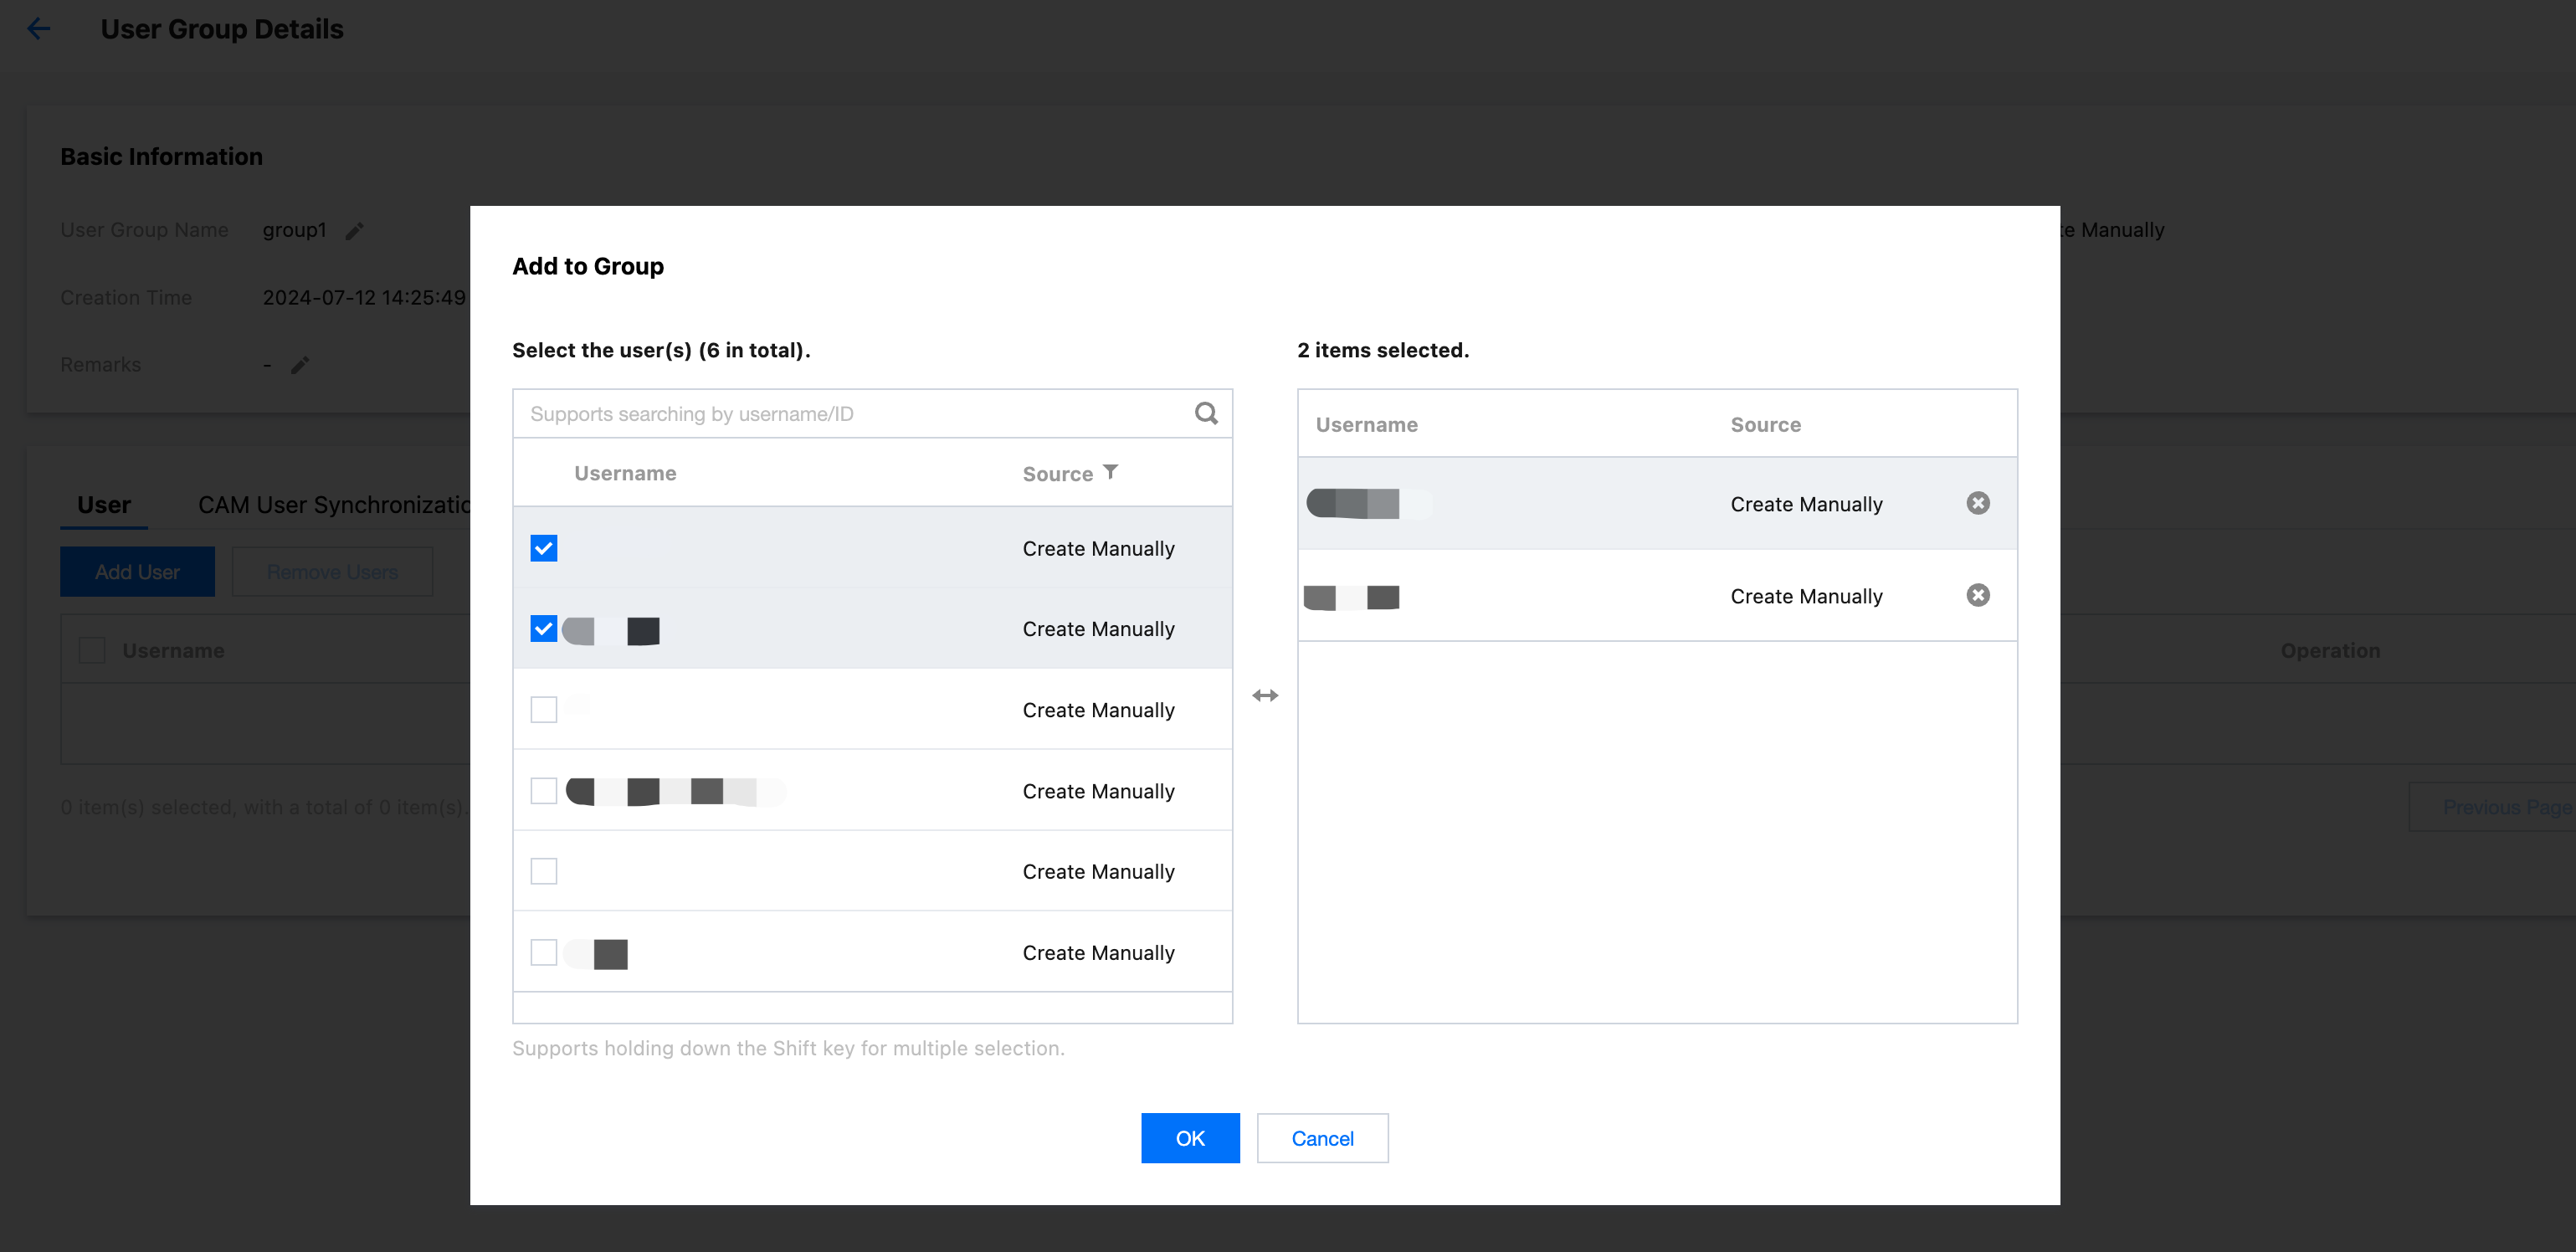Switch to the User tab
Viewport: 2576px width, 1252px height.
(104, 505)
